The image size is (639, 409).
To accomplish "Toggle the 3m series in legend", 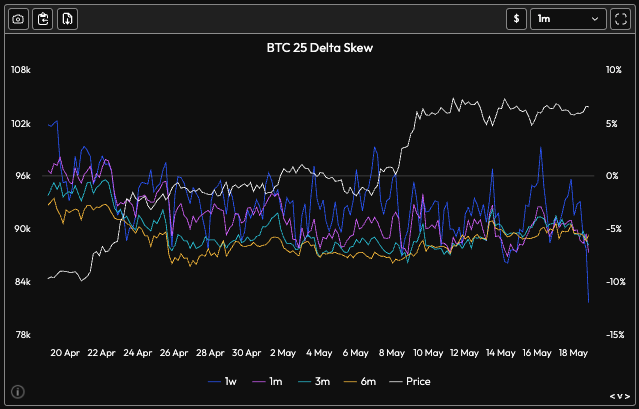I will point(313,382).
